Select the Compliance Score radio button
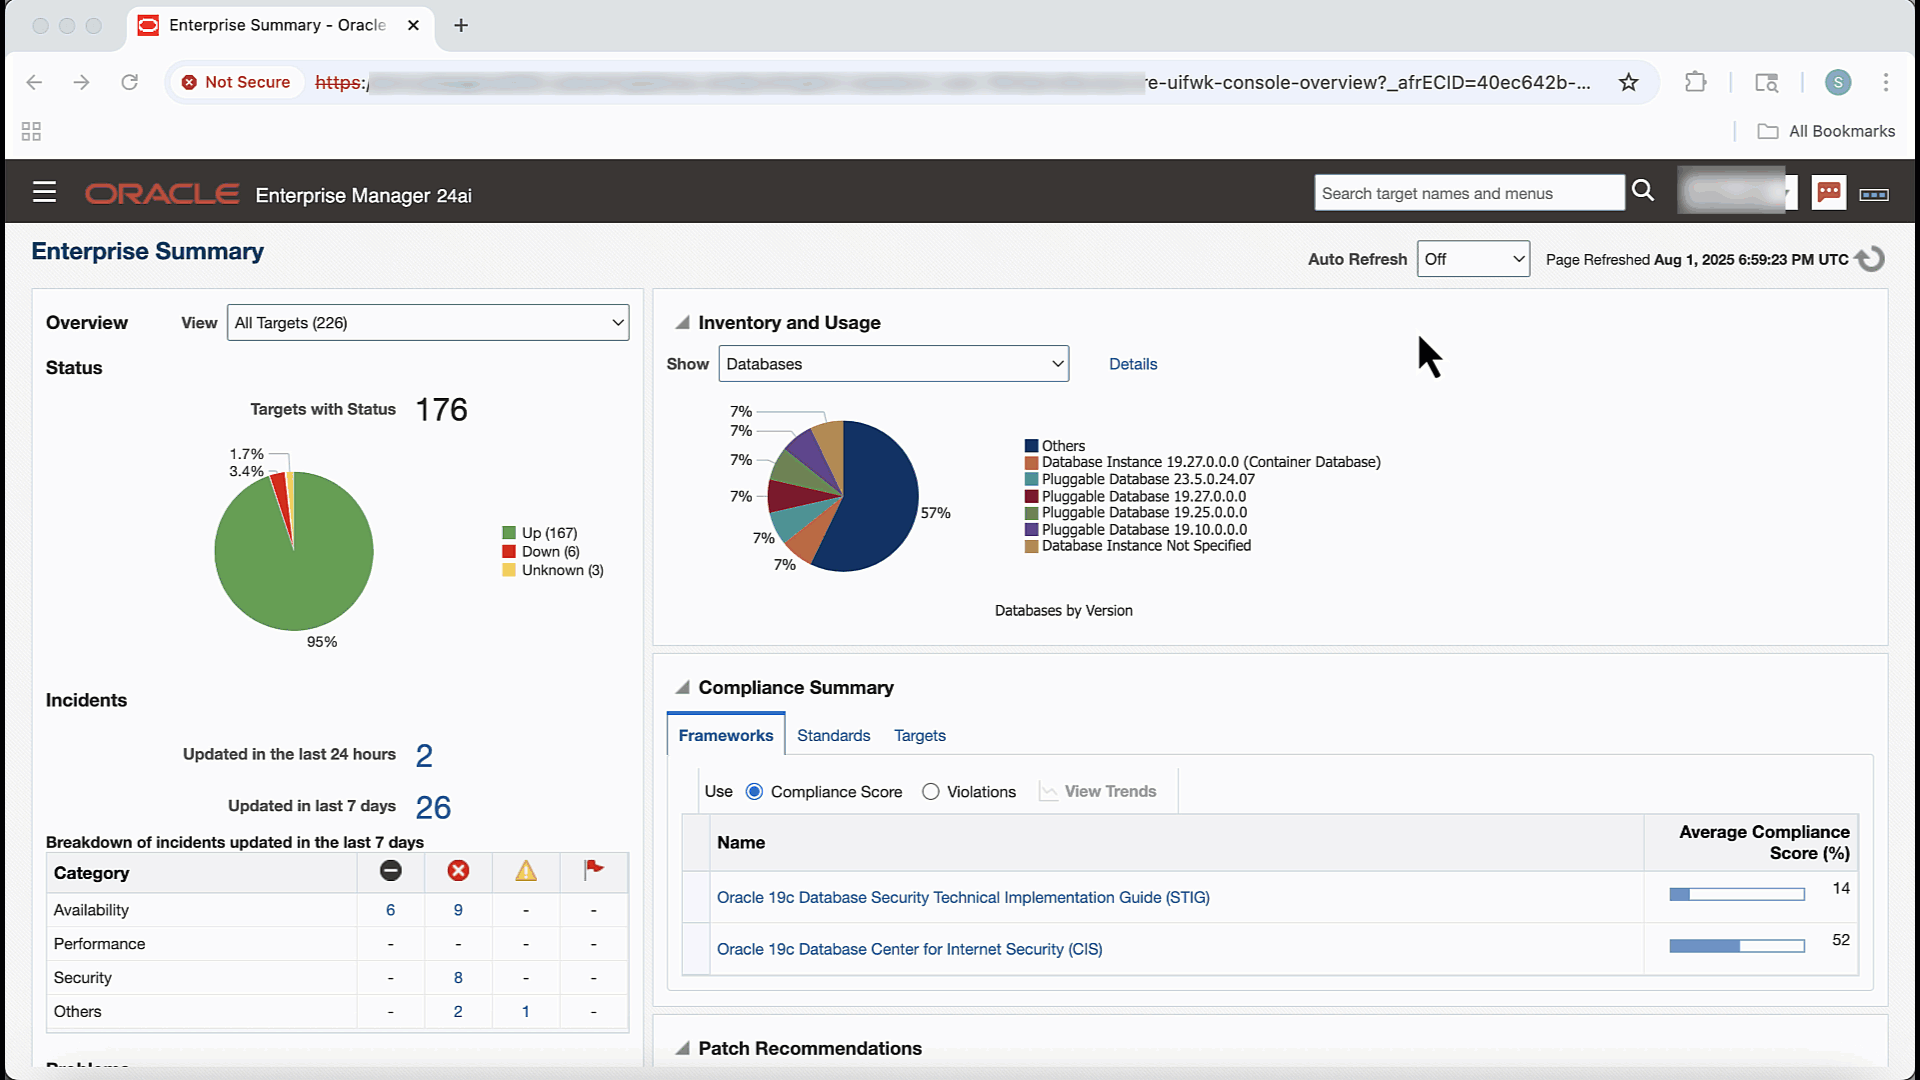 pyautogui.click(x=755, y=792)
